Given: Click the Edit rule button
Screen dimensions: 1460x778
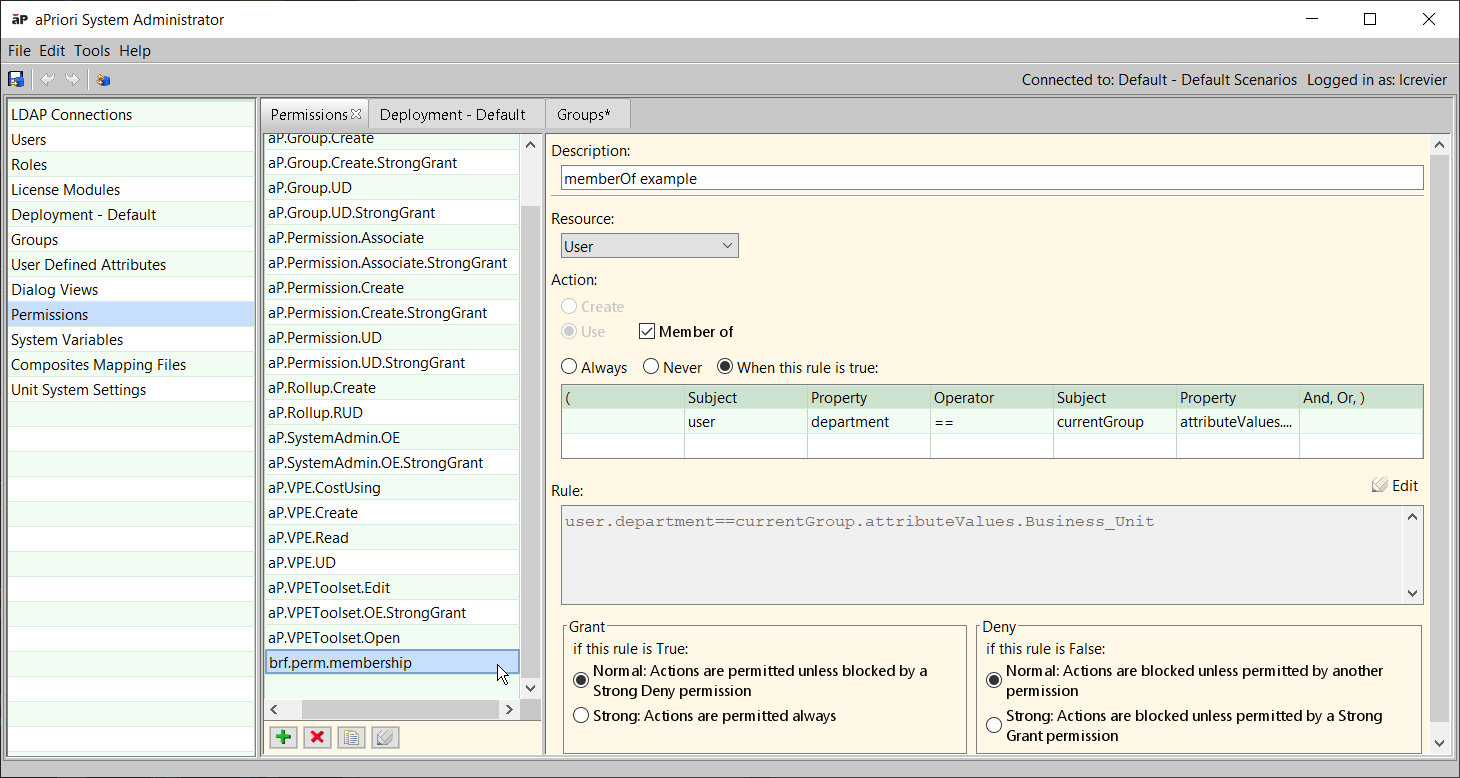Looking at the screenshot, I should click(1395, 486).
